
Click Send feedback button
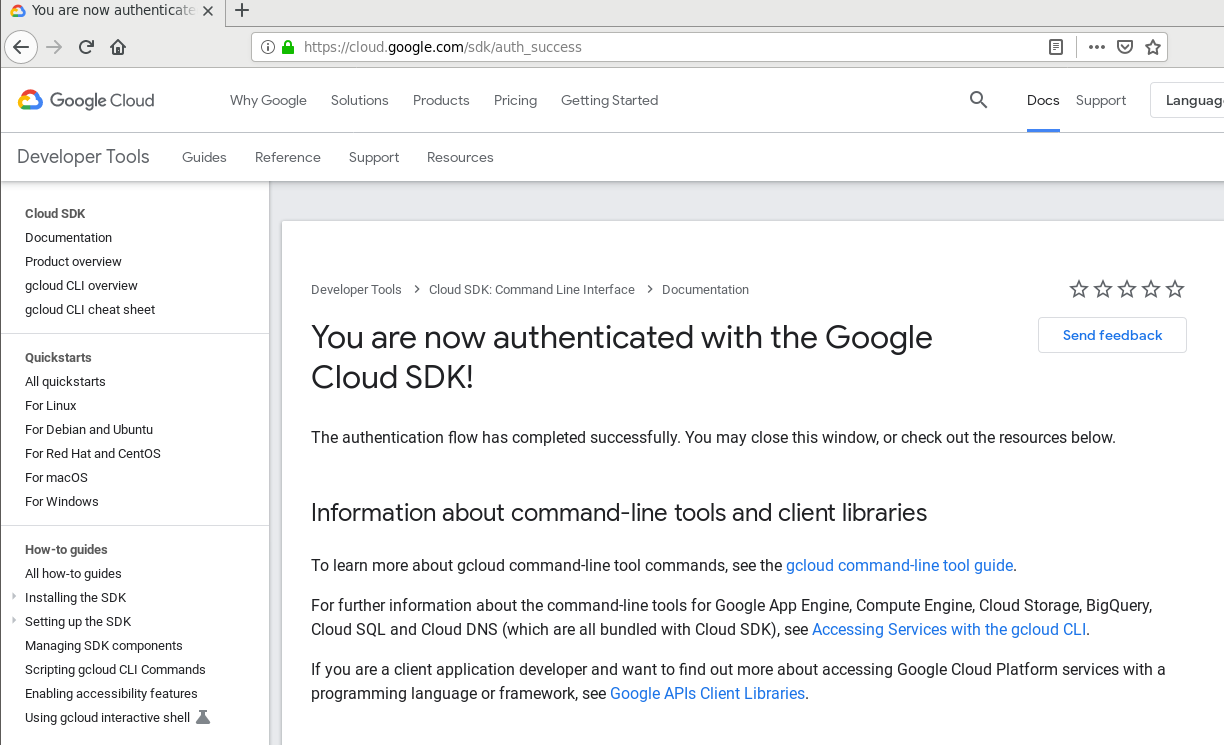click(x=1112, y=335)
